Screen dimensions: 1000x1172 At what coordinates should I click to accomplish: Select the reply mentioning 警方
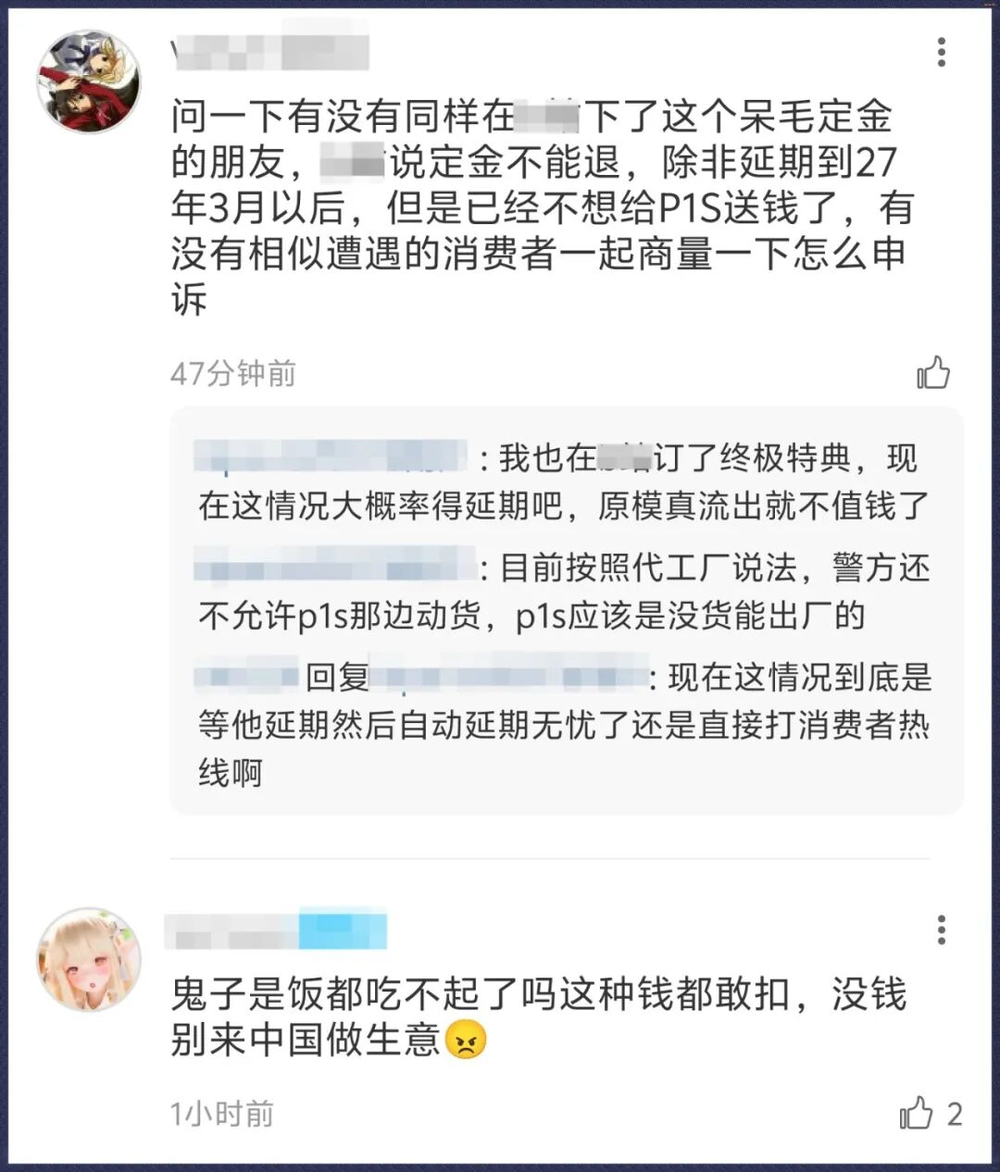click(564, 591)
